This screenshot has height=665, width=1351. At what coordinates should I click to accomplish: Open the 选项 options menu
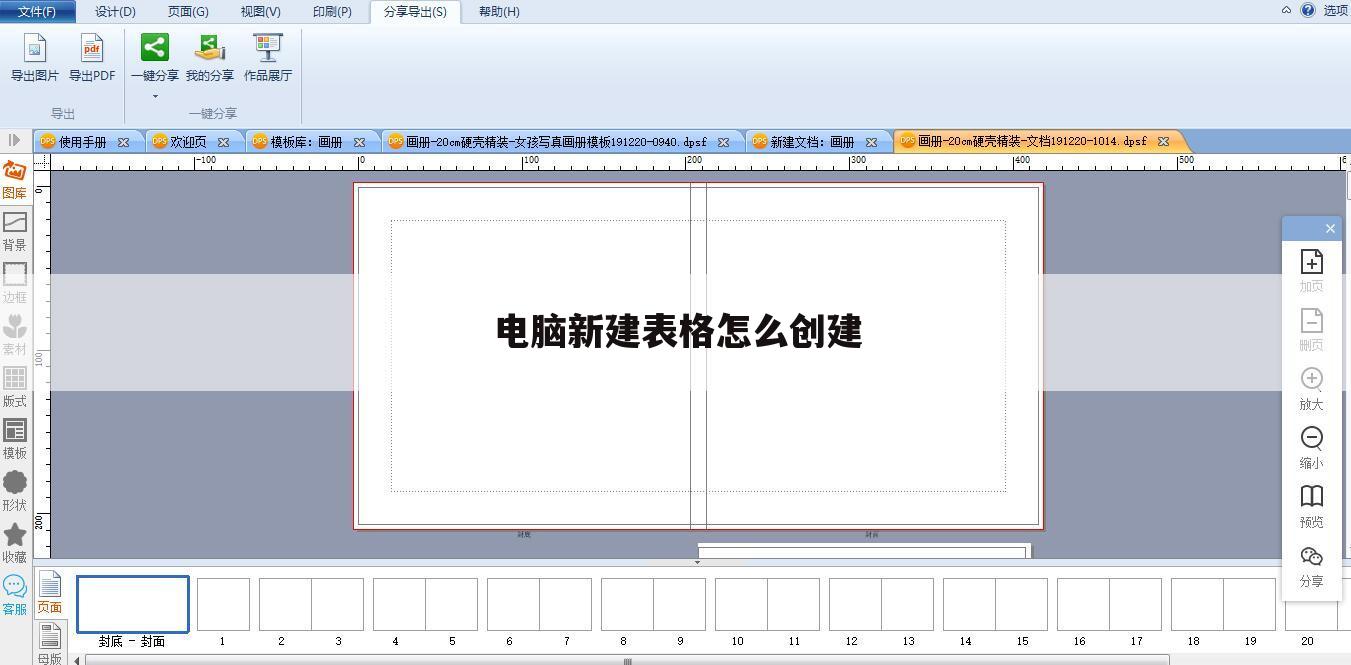1335,11
